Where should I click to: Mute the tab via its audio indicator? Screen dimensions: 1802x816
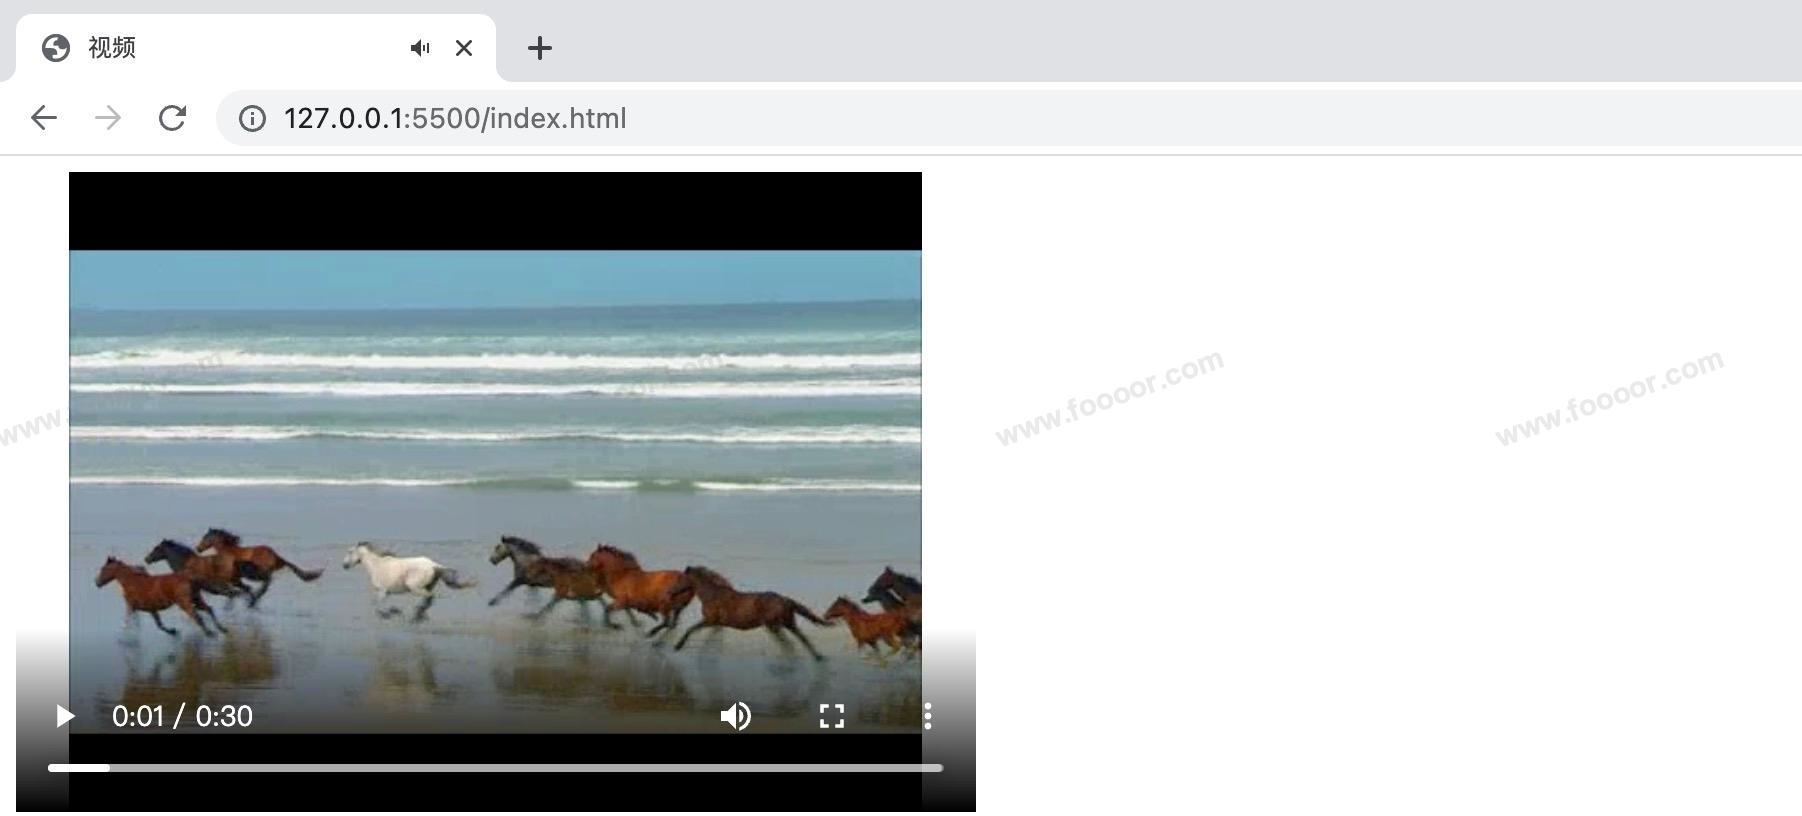click(420, 48)
